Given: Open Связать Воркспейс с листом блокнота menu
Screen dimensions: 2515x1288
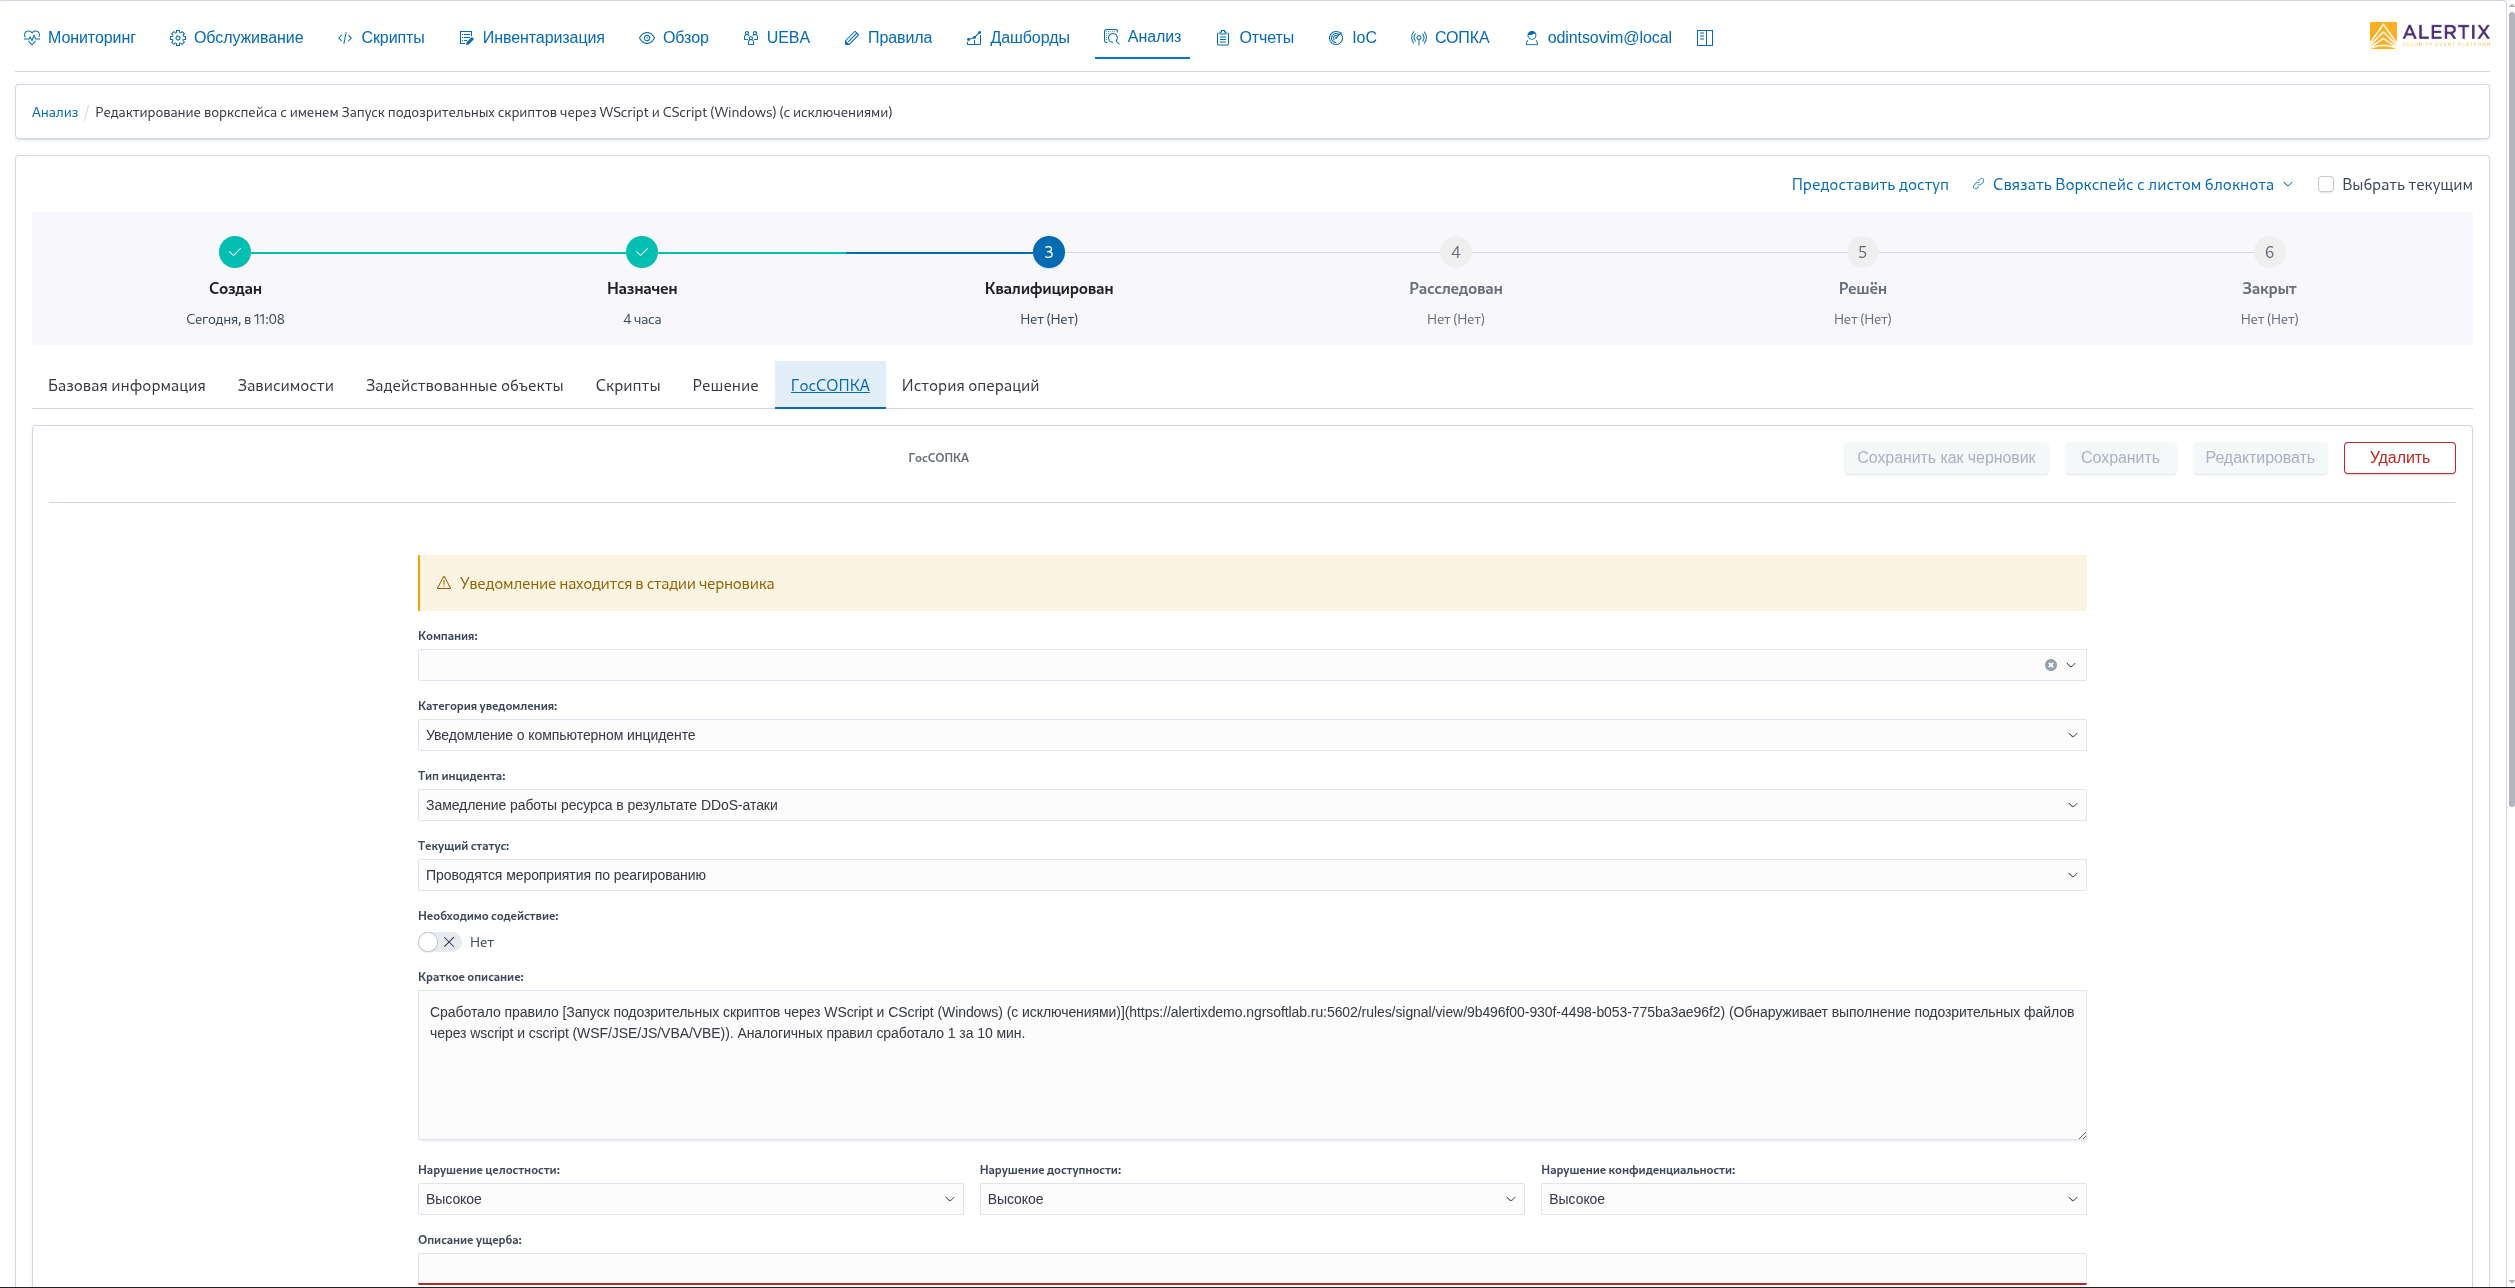Looking at the screenshot, I should tap(2132, 185).
